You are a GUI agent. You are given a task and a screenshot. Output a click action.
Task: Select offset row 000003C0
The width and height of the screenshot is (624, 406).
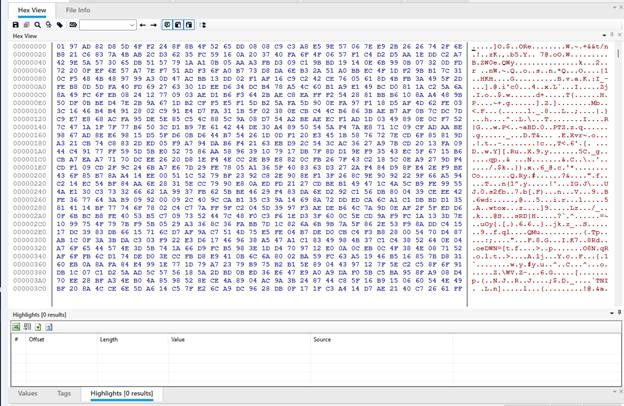(29, 289)
